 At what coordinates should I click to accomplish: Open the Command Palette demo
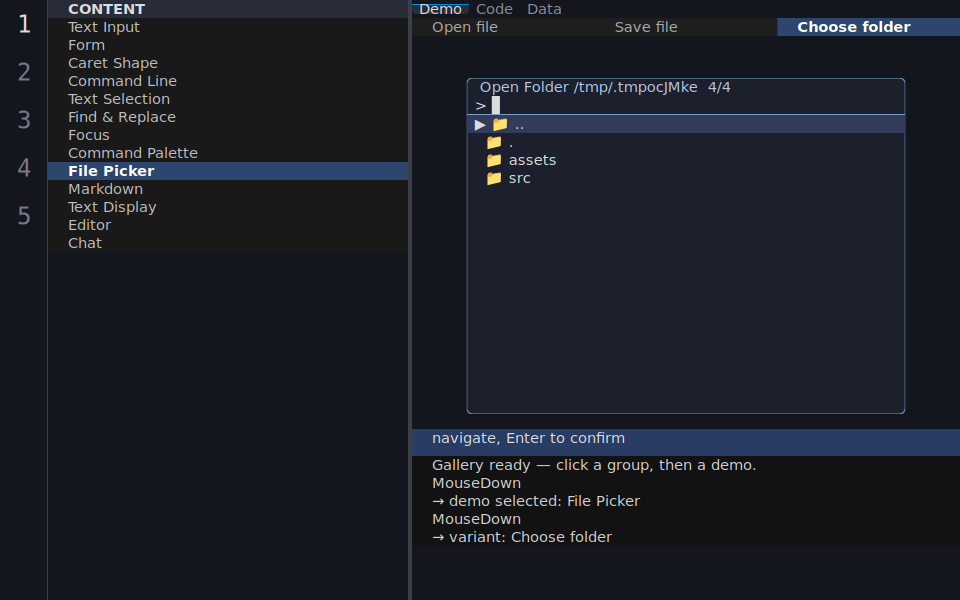click(x=228, y=153)
